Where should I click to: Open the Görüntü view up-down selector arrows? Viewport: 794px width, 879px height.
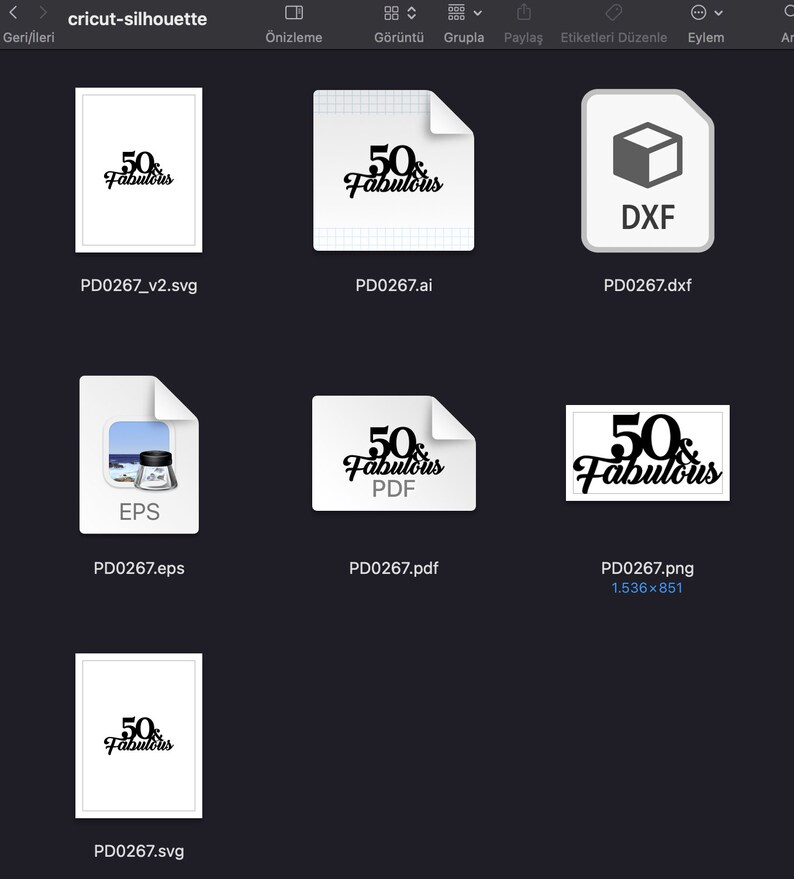(412, 13)
